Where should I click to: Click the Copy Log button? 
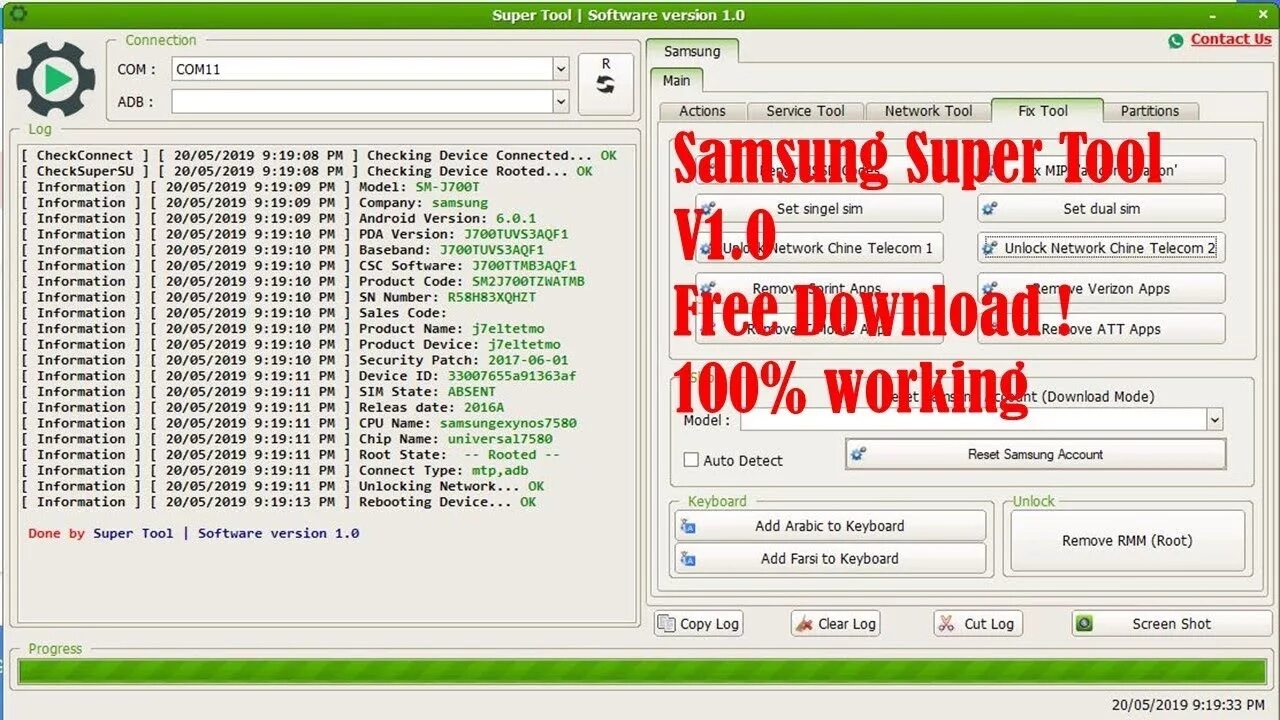(699, 623)
